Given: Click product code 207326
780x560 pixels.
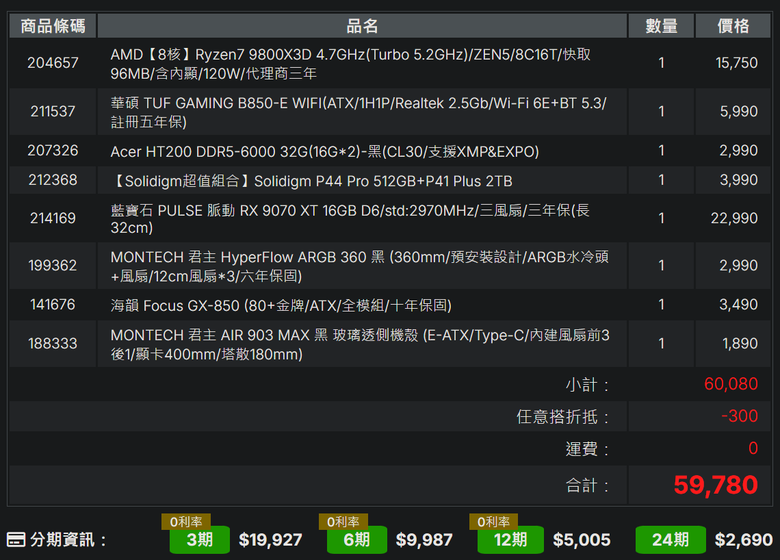Looking at the screenshot, I should click(53, 151).
